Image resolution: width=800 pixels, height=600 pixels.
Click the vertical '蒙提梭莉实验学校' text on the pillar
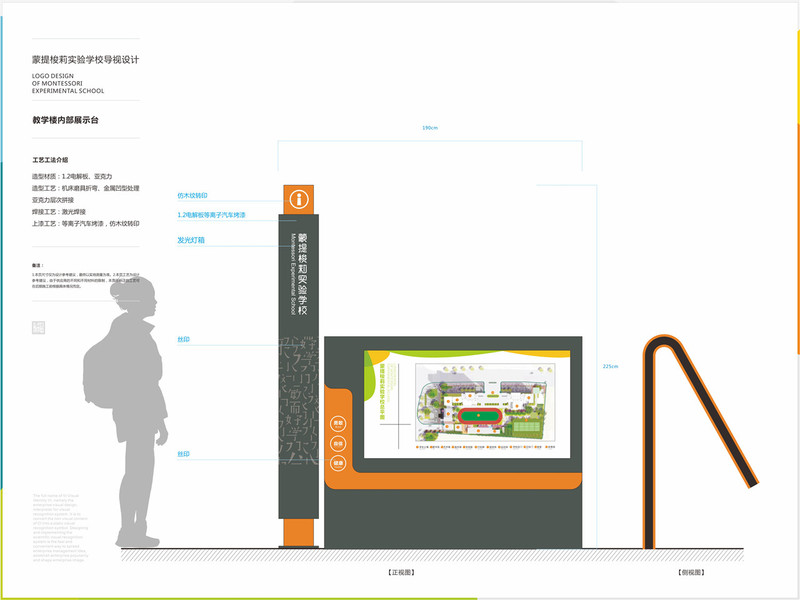tap(303, 274)
